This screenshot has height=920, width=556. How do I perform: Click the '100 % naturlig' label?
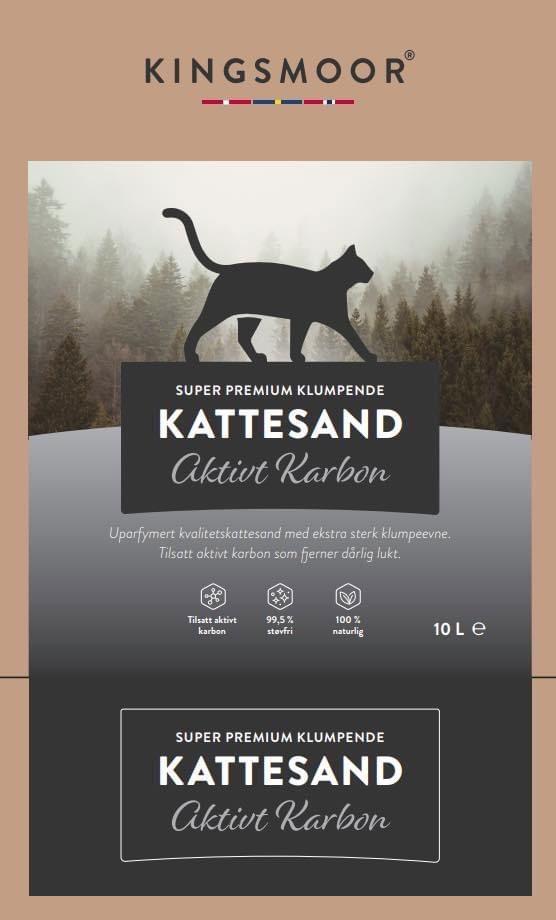[348, 625]
